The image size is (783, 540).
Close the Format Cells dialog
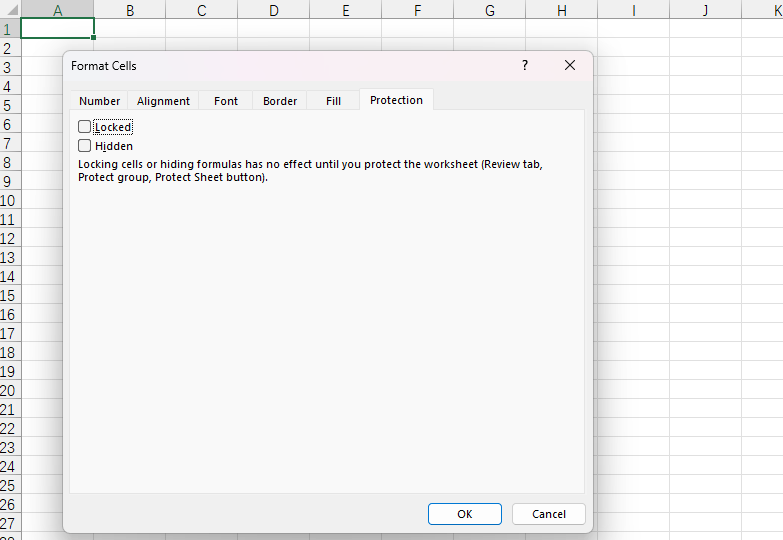570,65
